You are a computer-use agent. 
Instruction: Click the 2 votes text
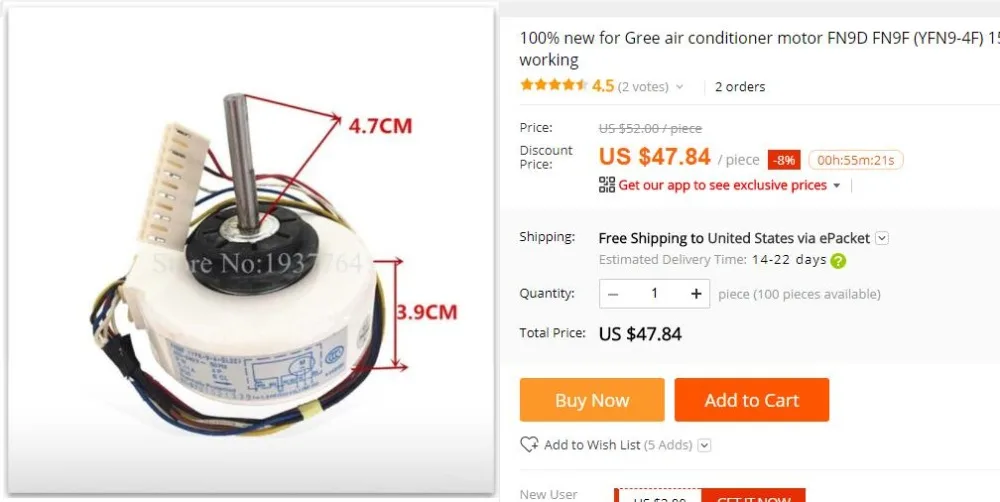coord(643,87)
